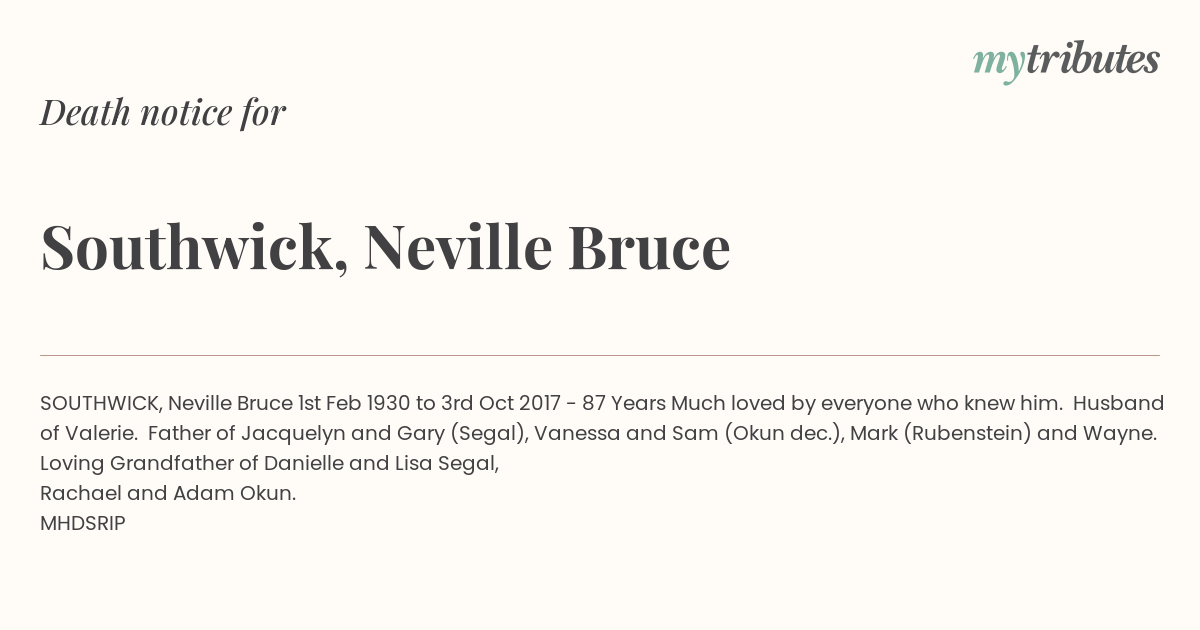This screenshot has height=630, width=1200.
Task: Click the "Husband of Valerie" text
Action: click(x=602, y=419)
